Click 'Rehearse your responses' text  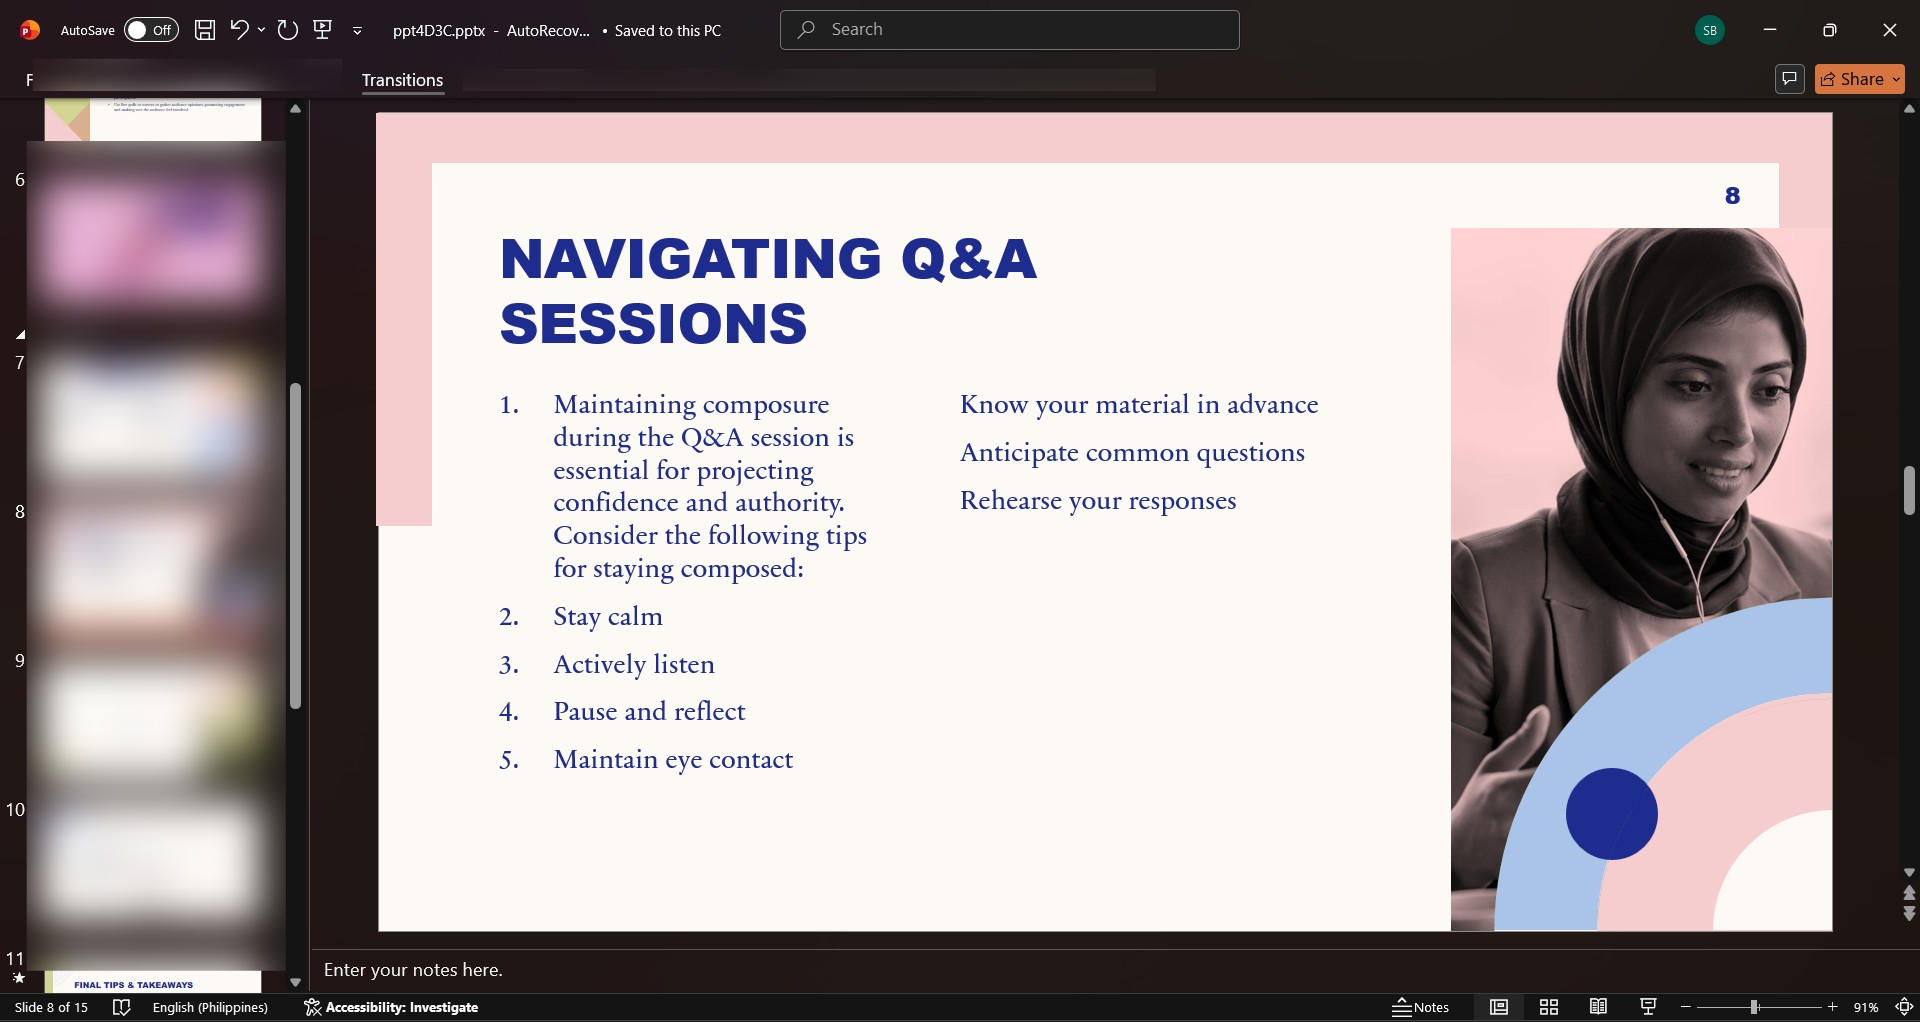1098,500
